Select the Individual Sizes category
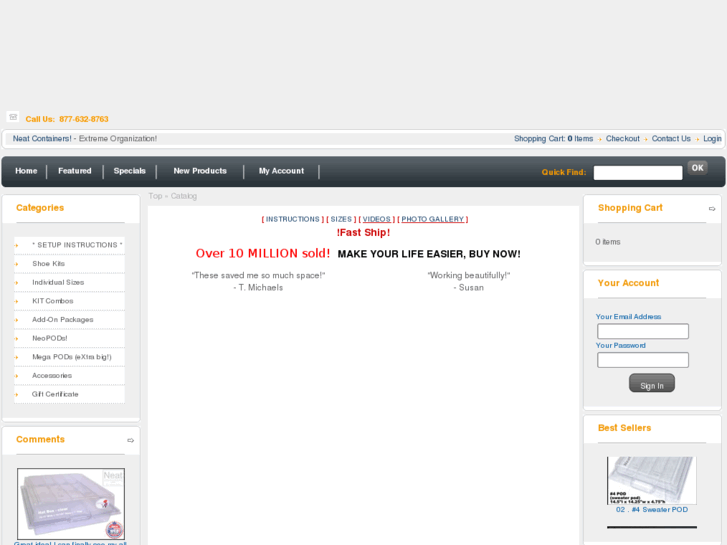Viewport: 727px width, 545px height. click(x=58, y=282)
